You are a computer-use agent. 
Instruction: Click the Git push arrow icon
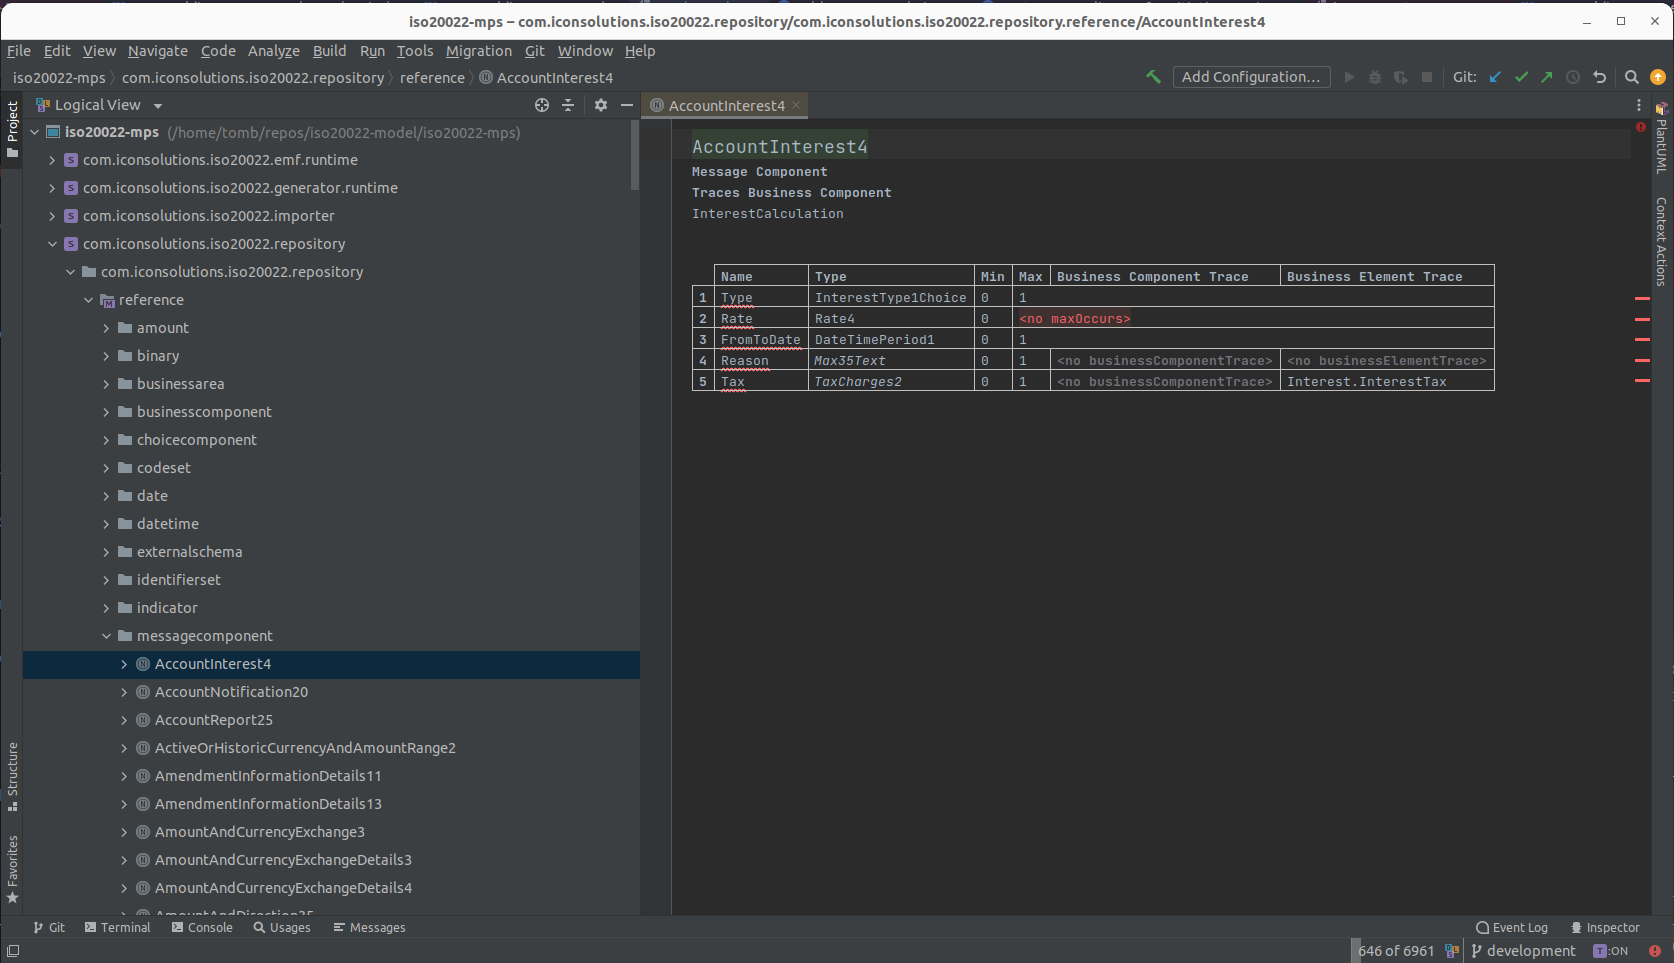tap(1547, 77)
